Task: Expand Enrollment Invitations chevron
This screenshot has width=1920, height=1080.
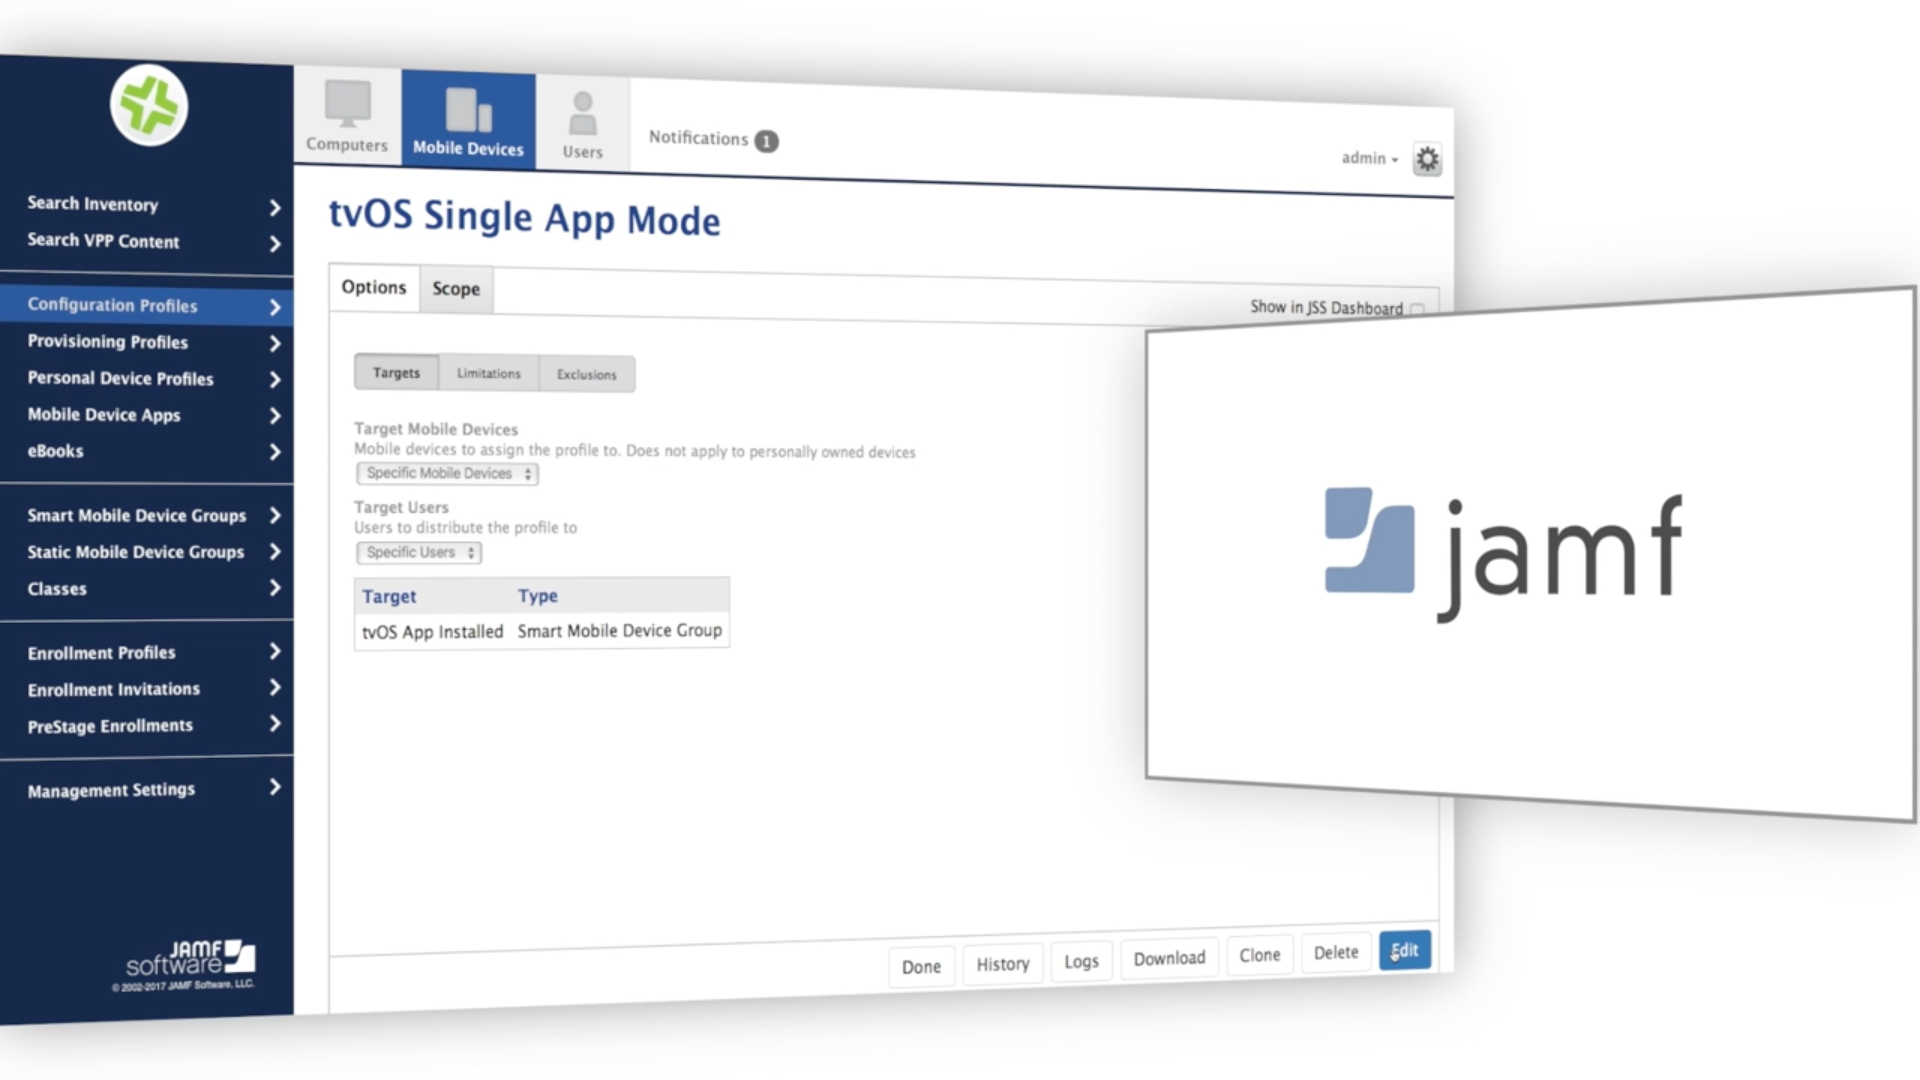Action: (x=275, y=687)
